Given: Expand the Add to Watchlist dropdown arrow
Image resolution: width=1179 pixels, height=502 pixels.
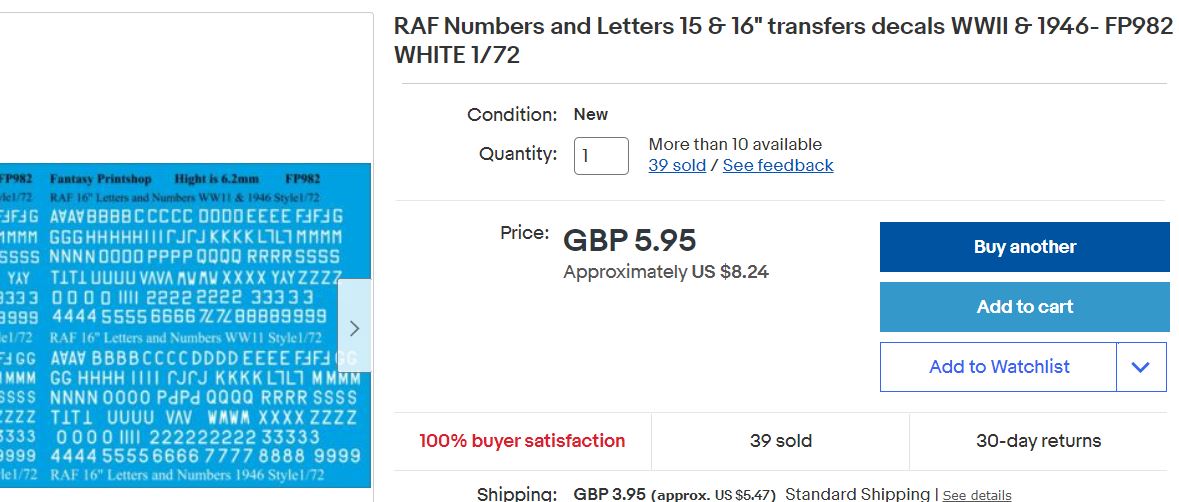Looking at the screenshot, I should pos(1141,367).
